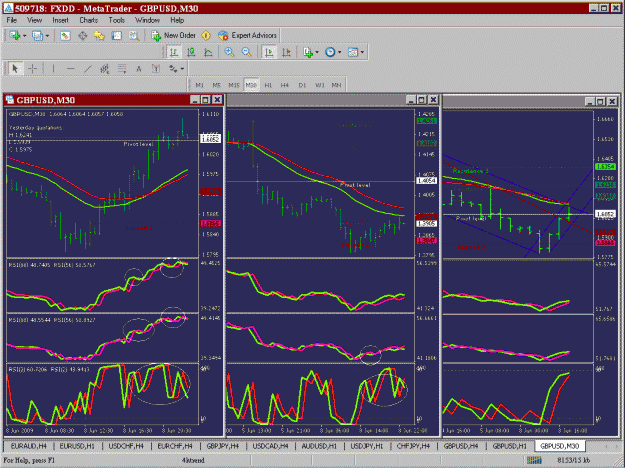Select the Text Label tool
The image size is (625, 468).
click(156, 69)
